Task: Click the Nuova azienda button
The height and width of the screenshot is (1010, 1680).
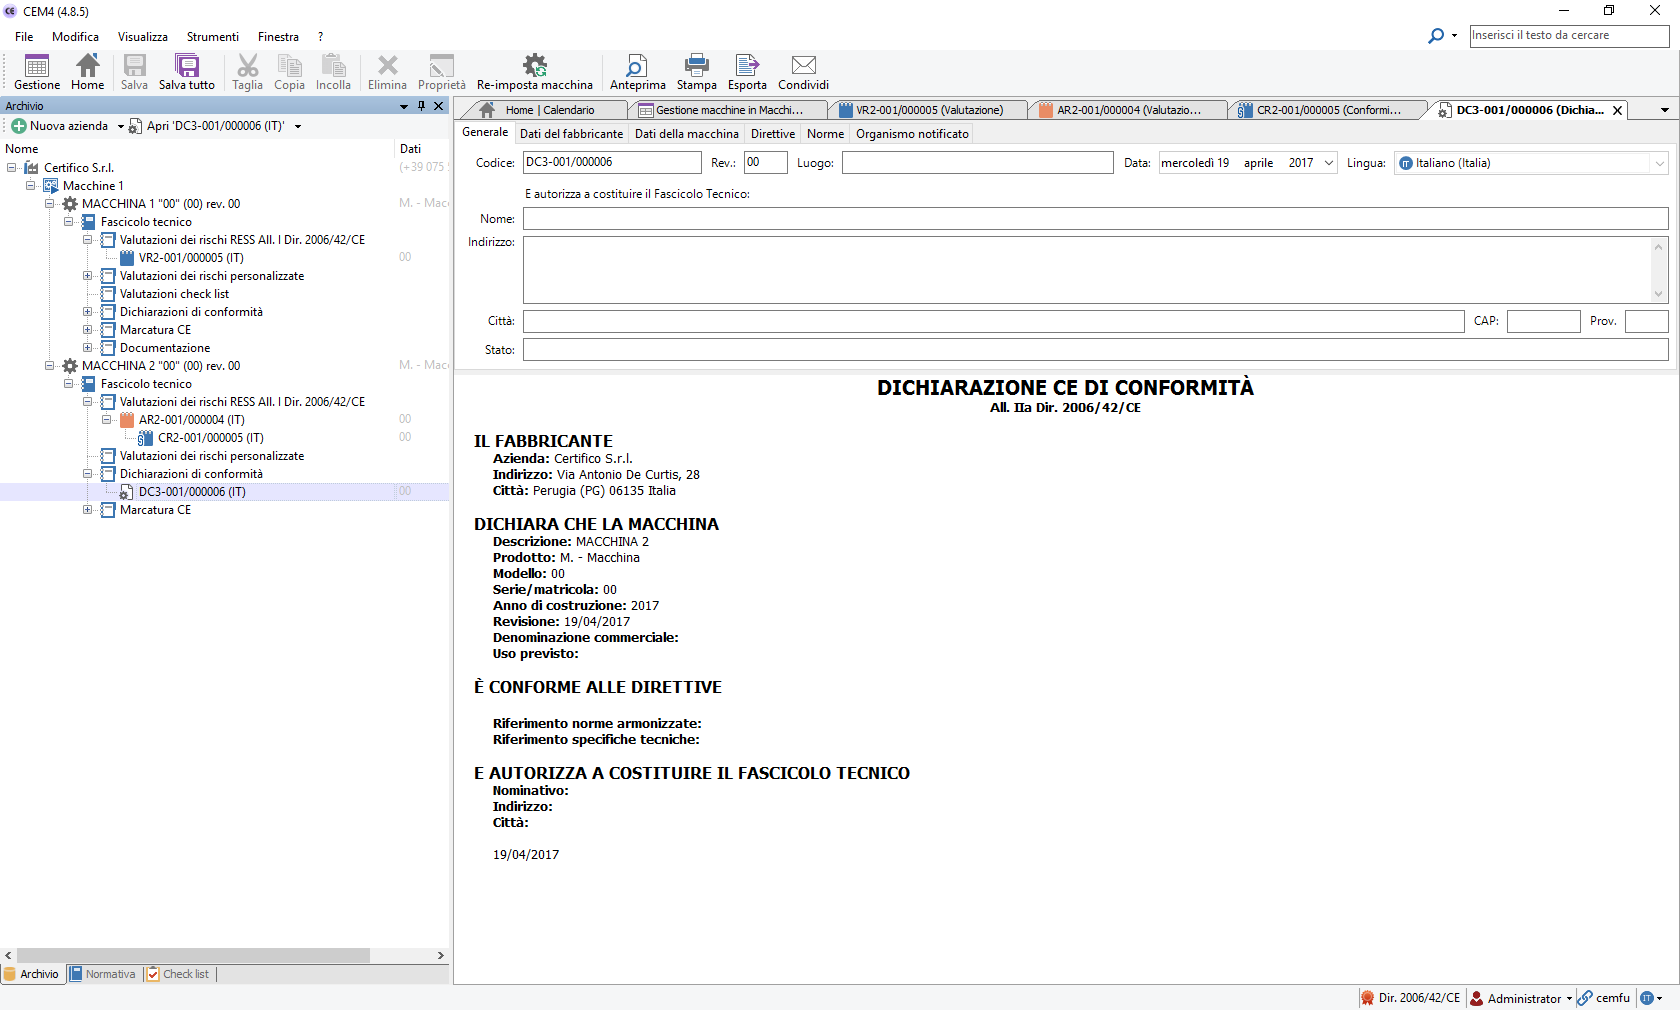Action: (60, 126)
